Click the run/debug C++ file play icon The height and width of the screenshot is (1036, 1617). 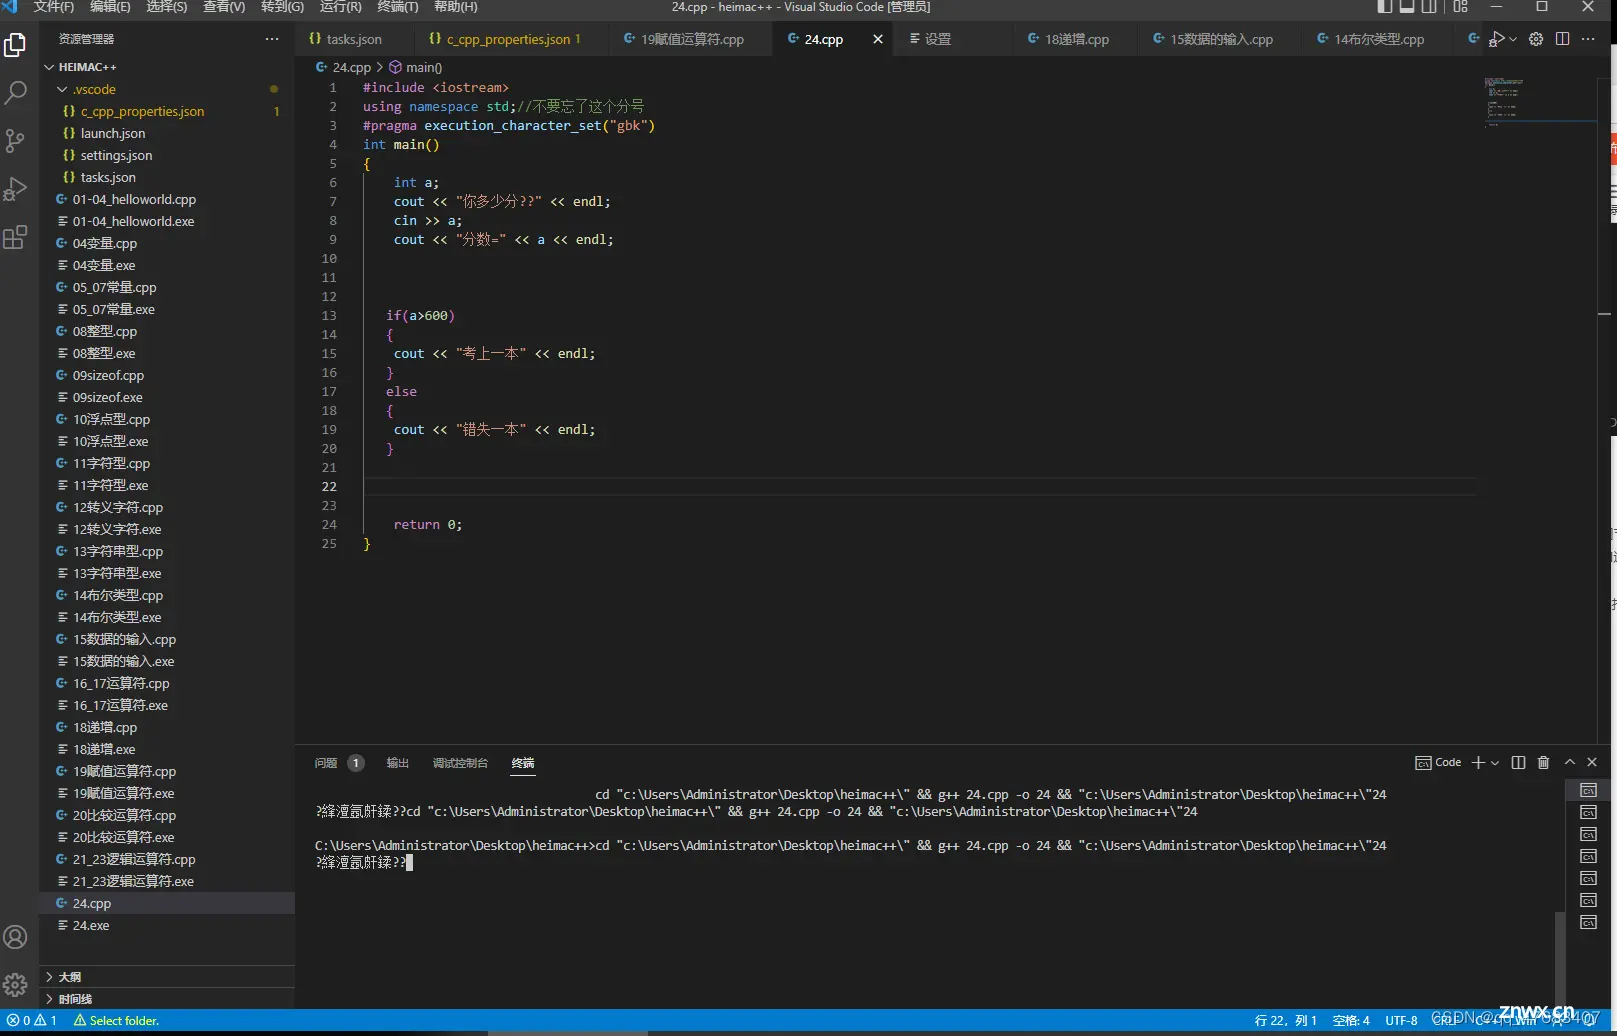tap(1496, 39)
